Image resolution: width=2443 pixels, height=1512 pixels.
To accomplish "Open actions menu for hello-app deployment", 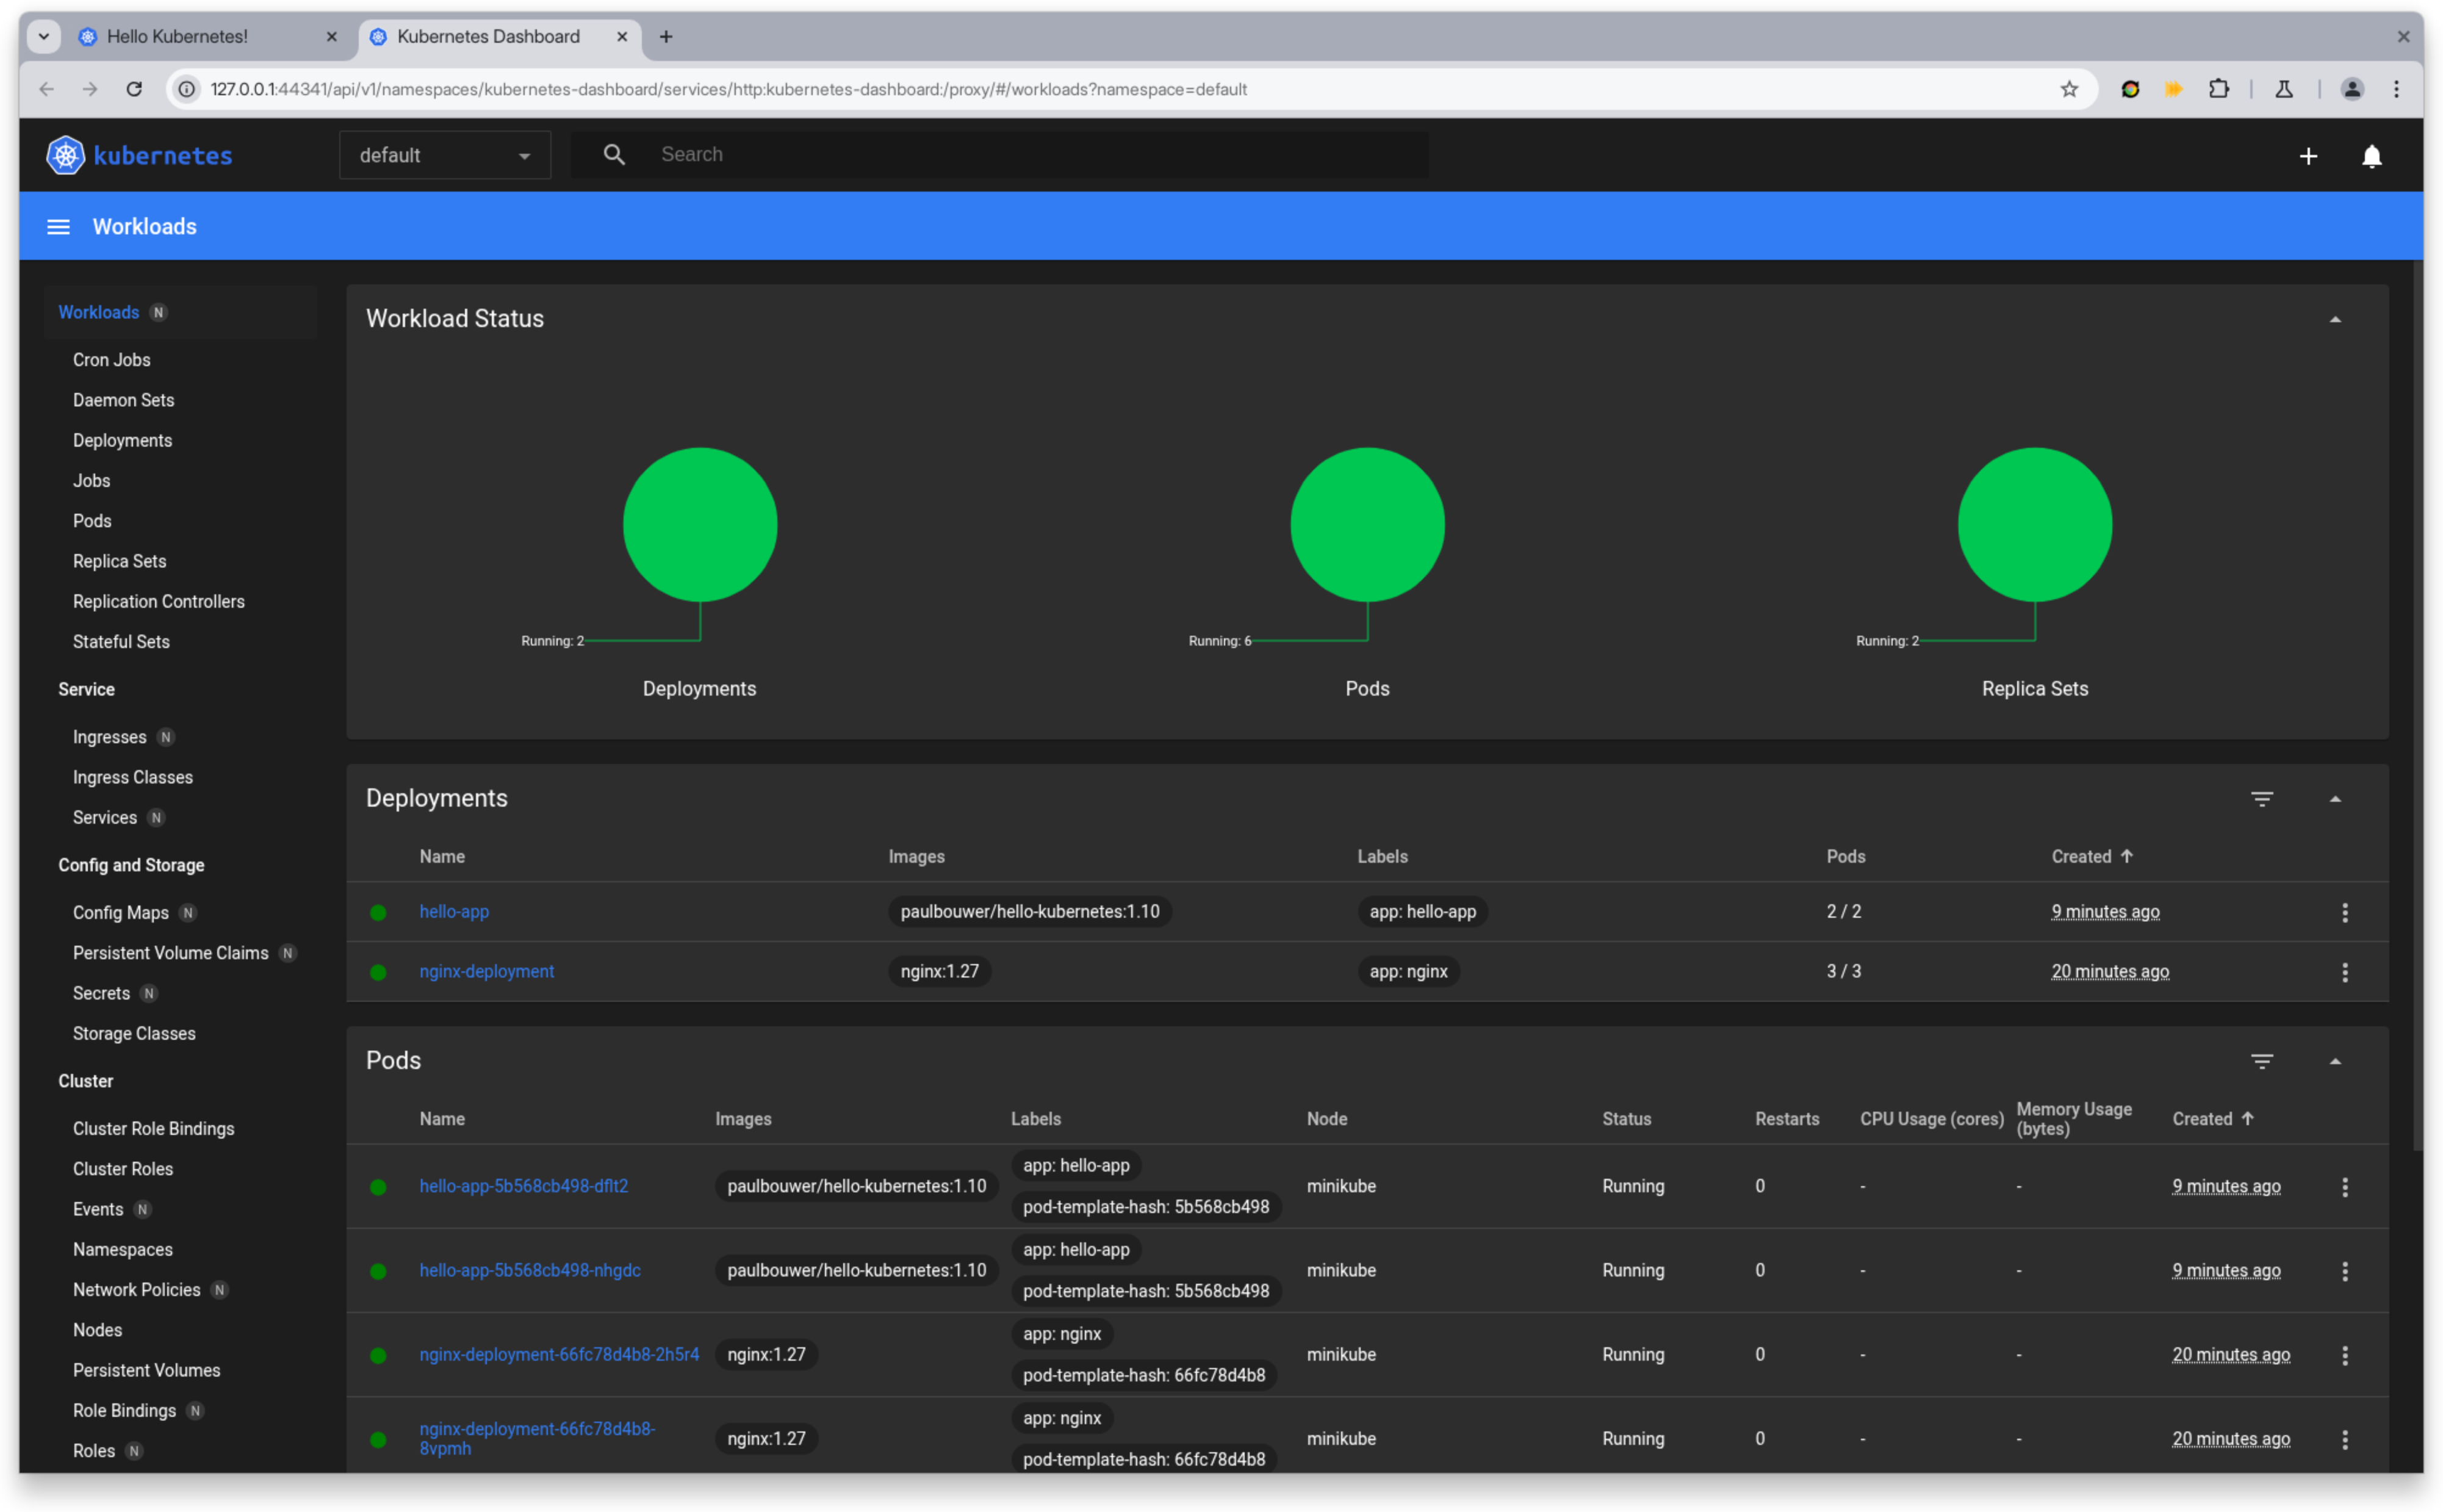I will point(2344,912).
